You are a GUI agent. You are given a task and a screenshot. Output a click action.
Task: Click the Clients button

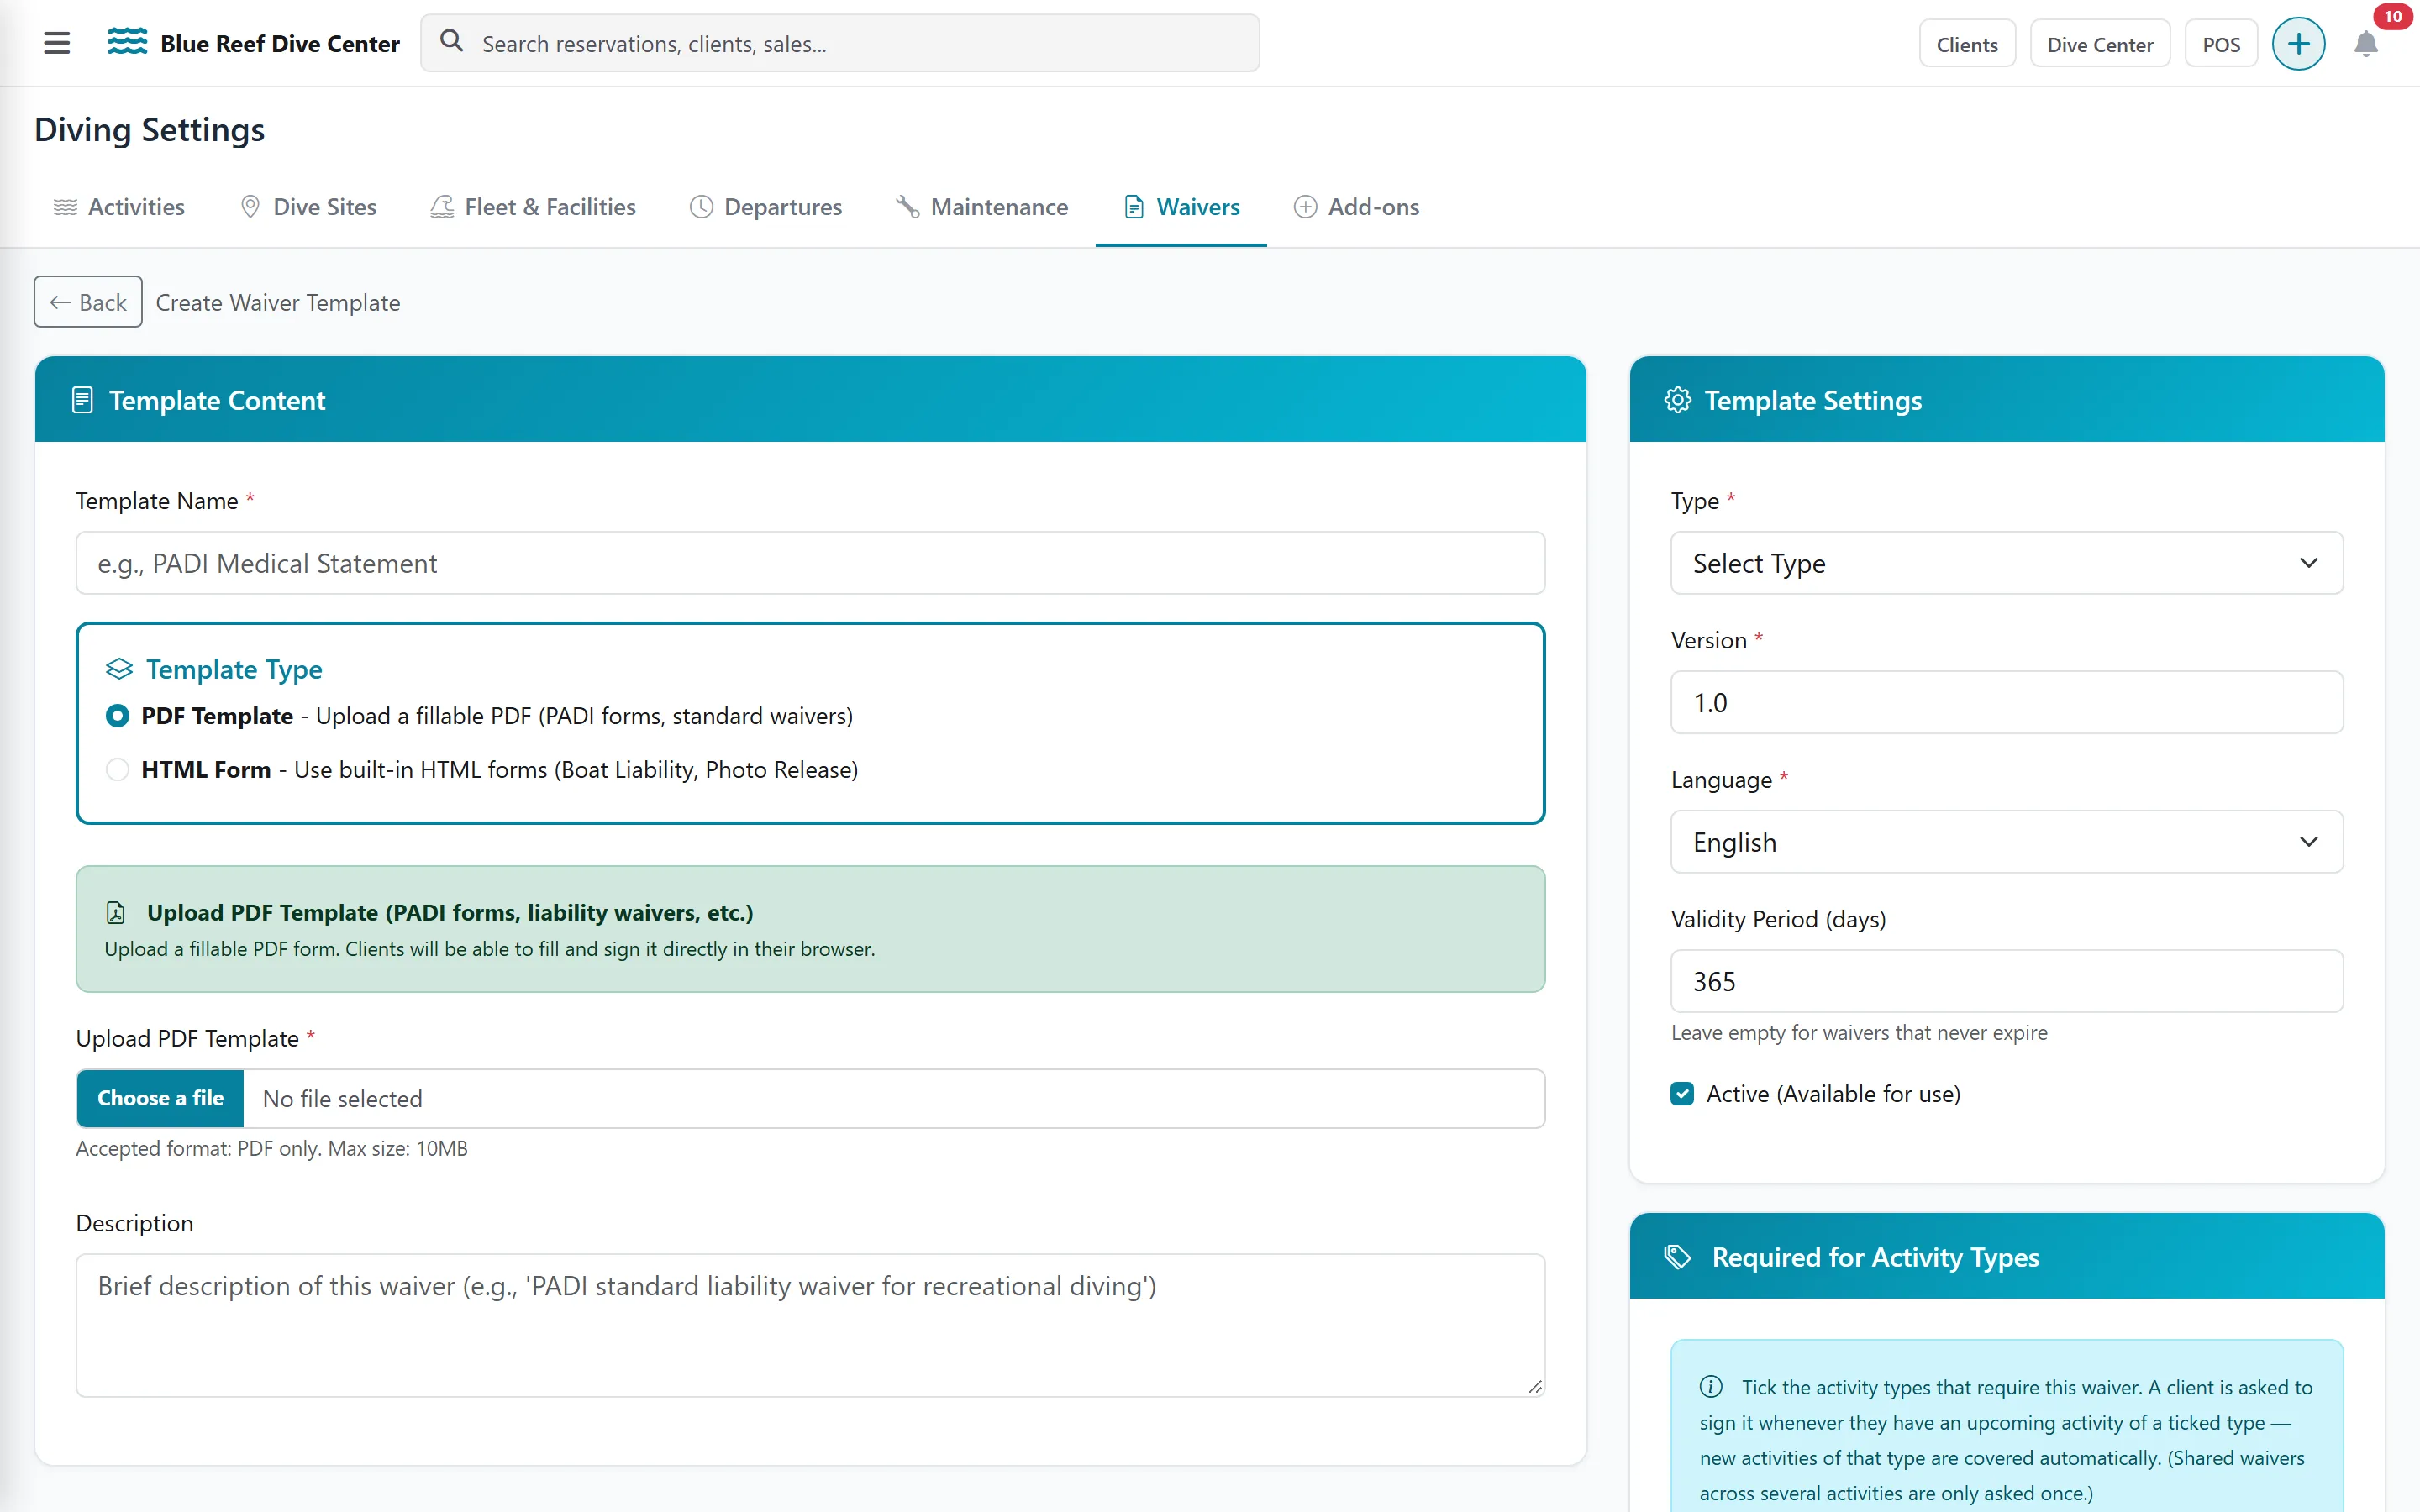tap(1966, 44)
